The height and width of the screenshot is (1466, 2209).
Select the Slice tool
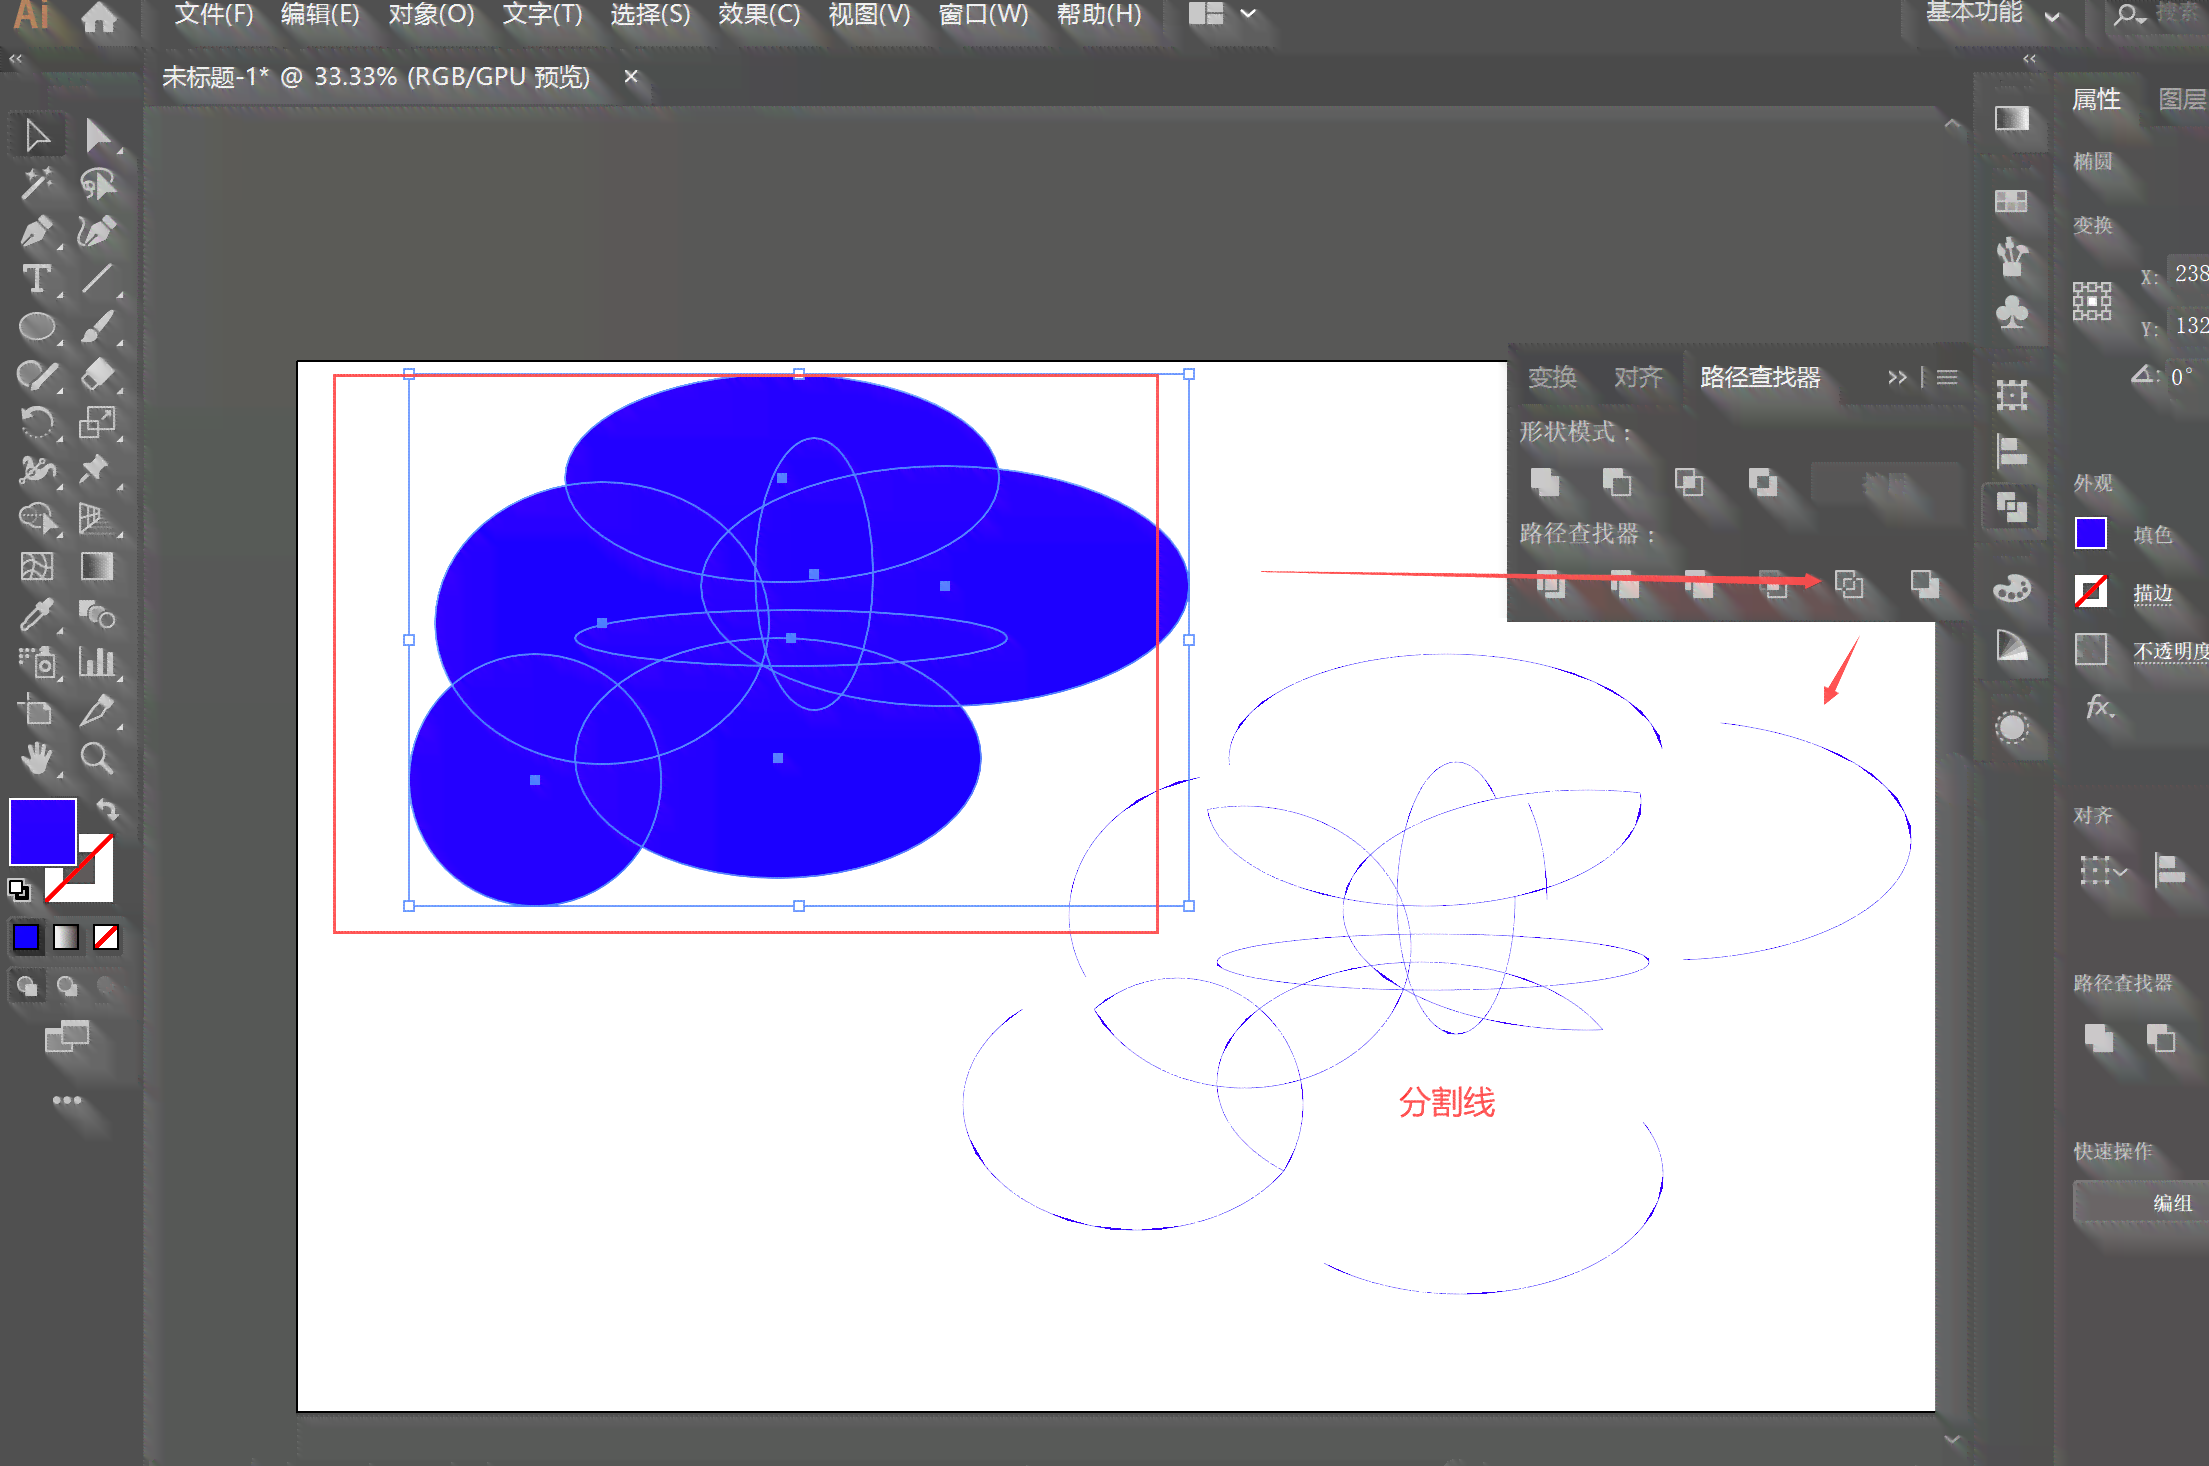coord(97,711)
